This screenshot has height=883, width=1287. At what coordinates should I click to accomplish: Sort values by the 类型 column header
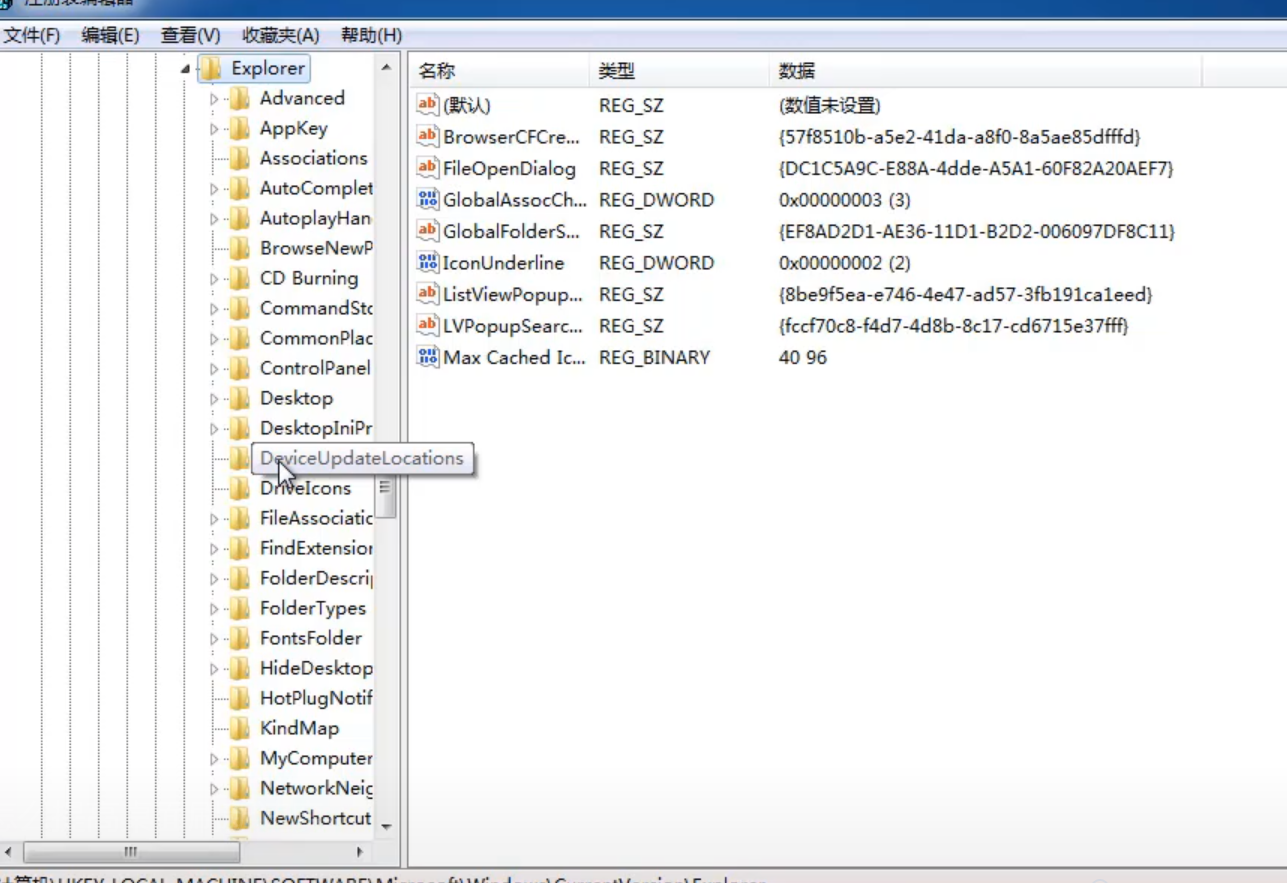673,71
